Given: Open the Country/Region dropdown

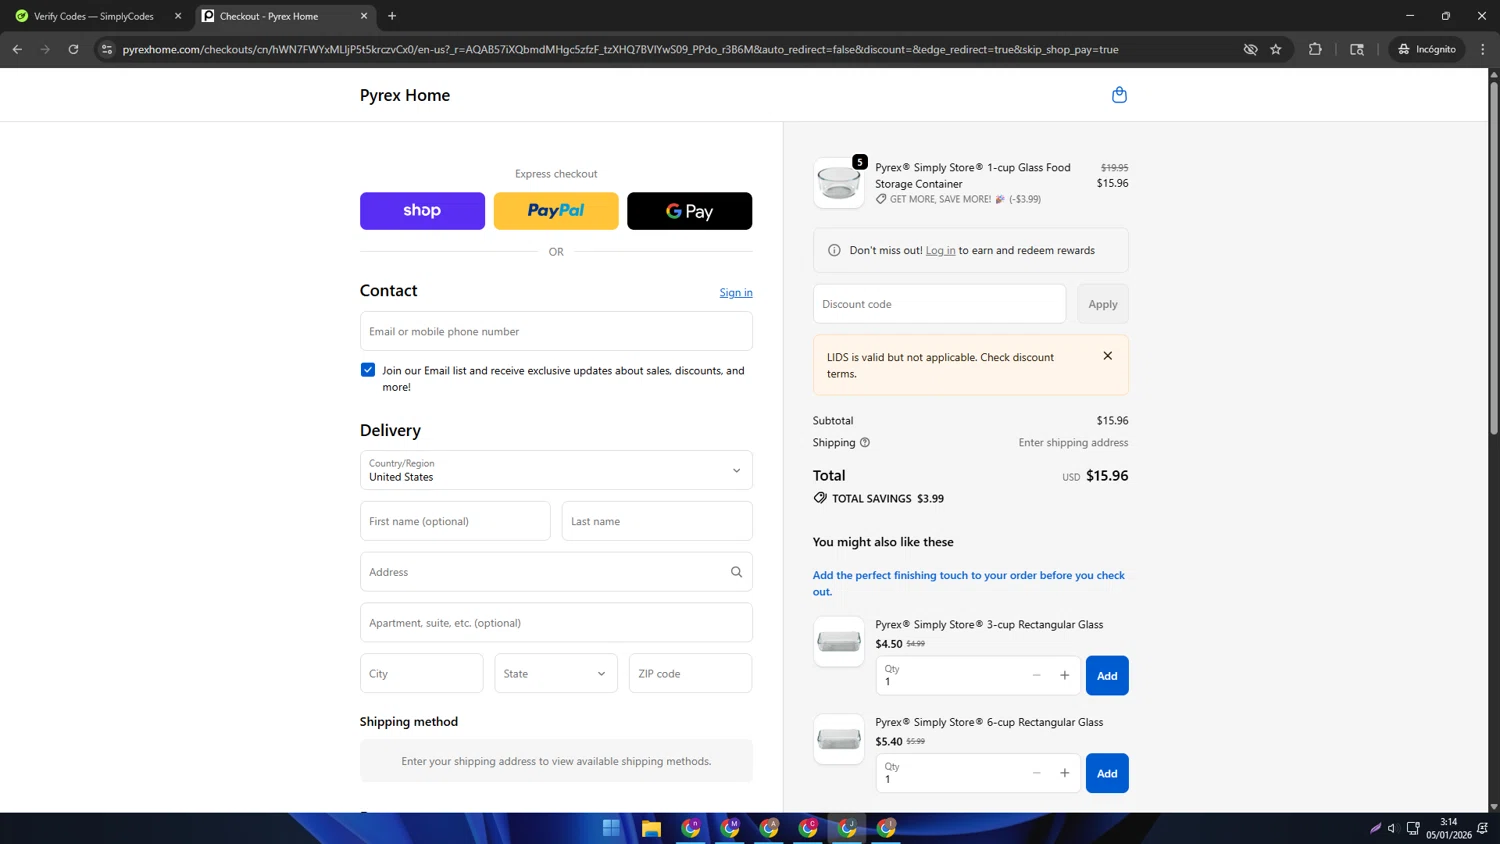Looking at the screenshot, I should click(x=556, y=470).
